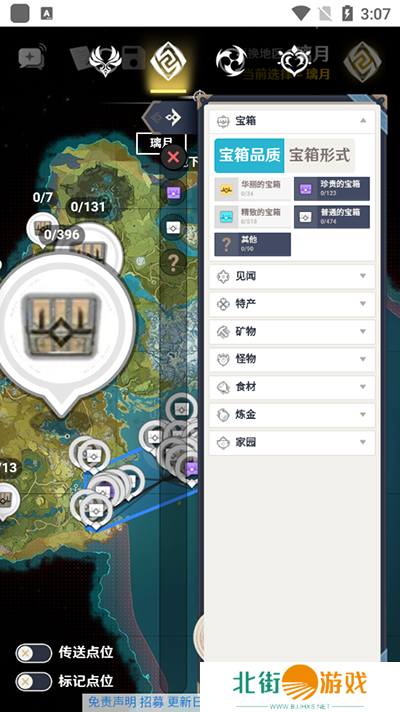Click the large treasure chest map marker
The image size is (400, 712).
pyautogui.click(x=61, y=324)
